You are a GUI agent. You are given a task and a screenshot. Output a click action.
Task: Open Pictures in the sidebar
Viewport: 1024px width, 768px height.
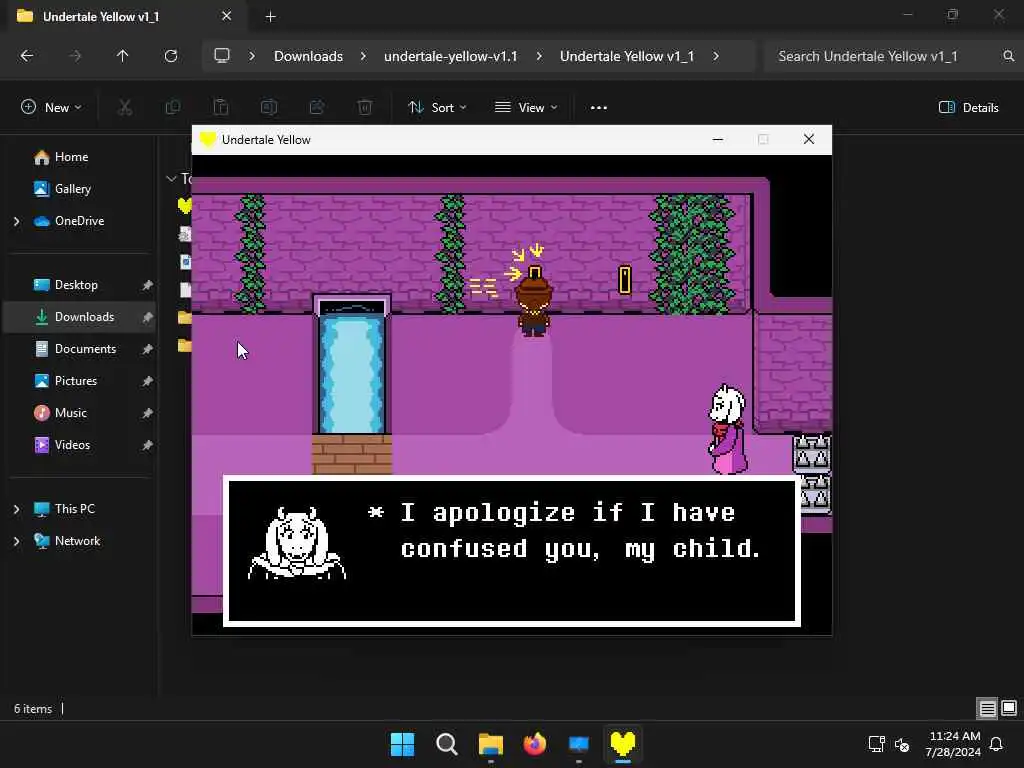76,381
